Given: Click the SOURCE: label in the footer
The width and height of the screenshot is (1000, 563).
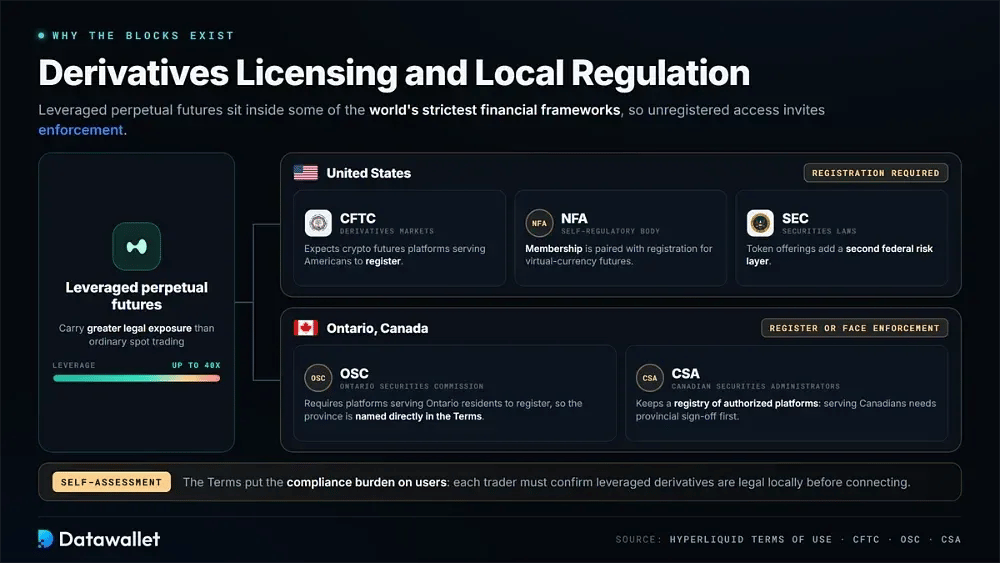Looking at the screenshot, I should (638, 539).
